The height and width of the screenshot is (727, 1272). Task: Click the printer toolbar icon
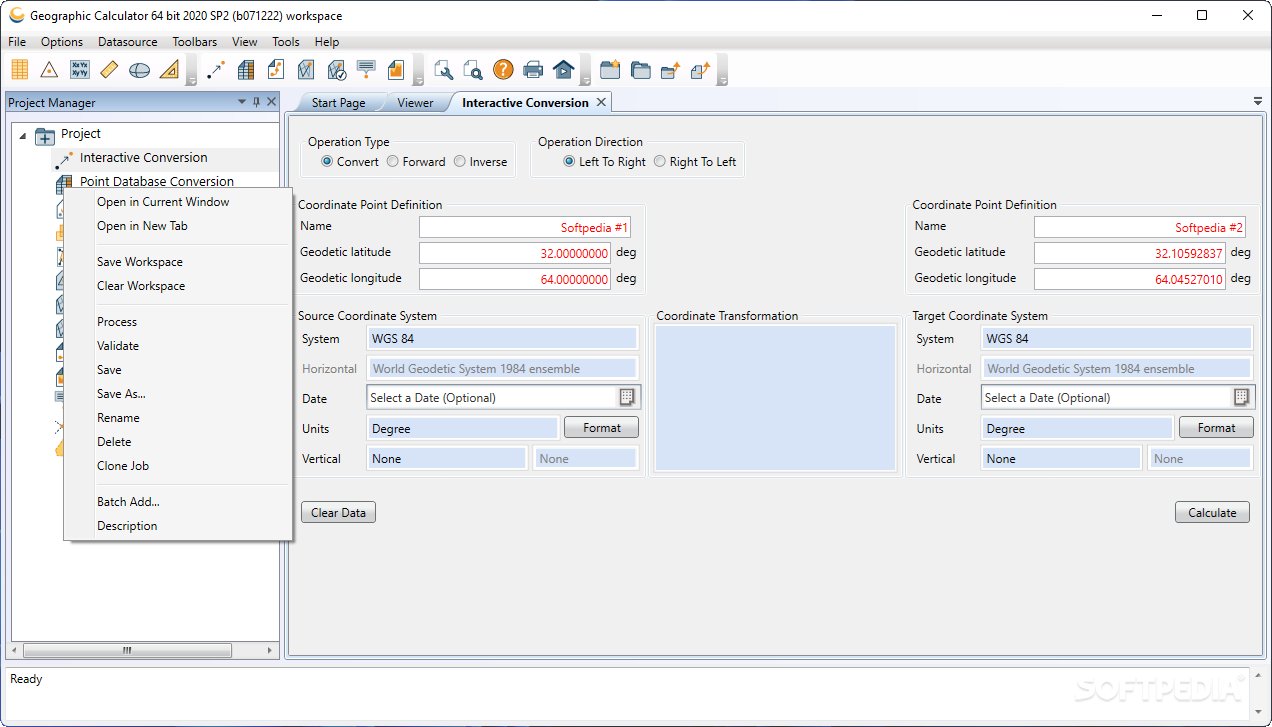(x=533, y=69)
